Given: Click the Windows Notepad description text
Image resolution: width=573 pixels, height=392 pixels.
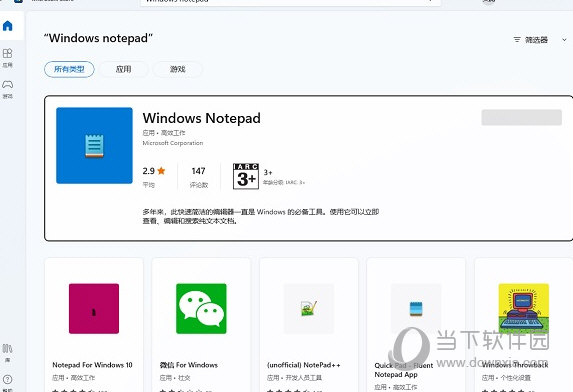Looking at the screenshot, I should click(261, 216).
